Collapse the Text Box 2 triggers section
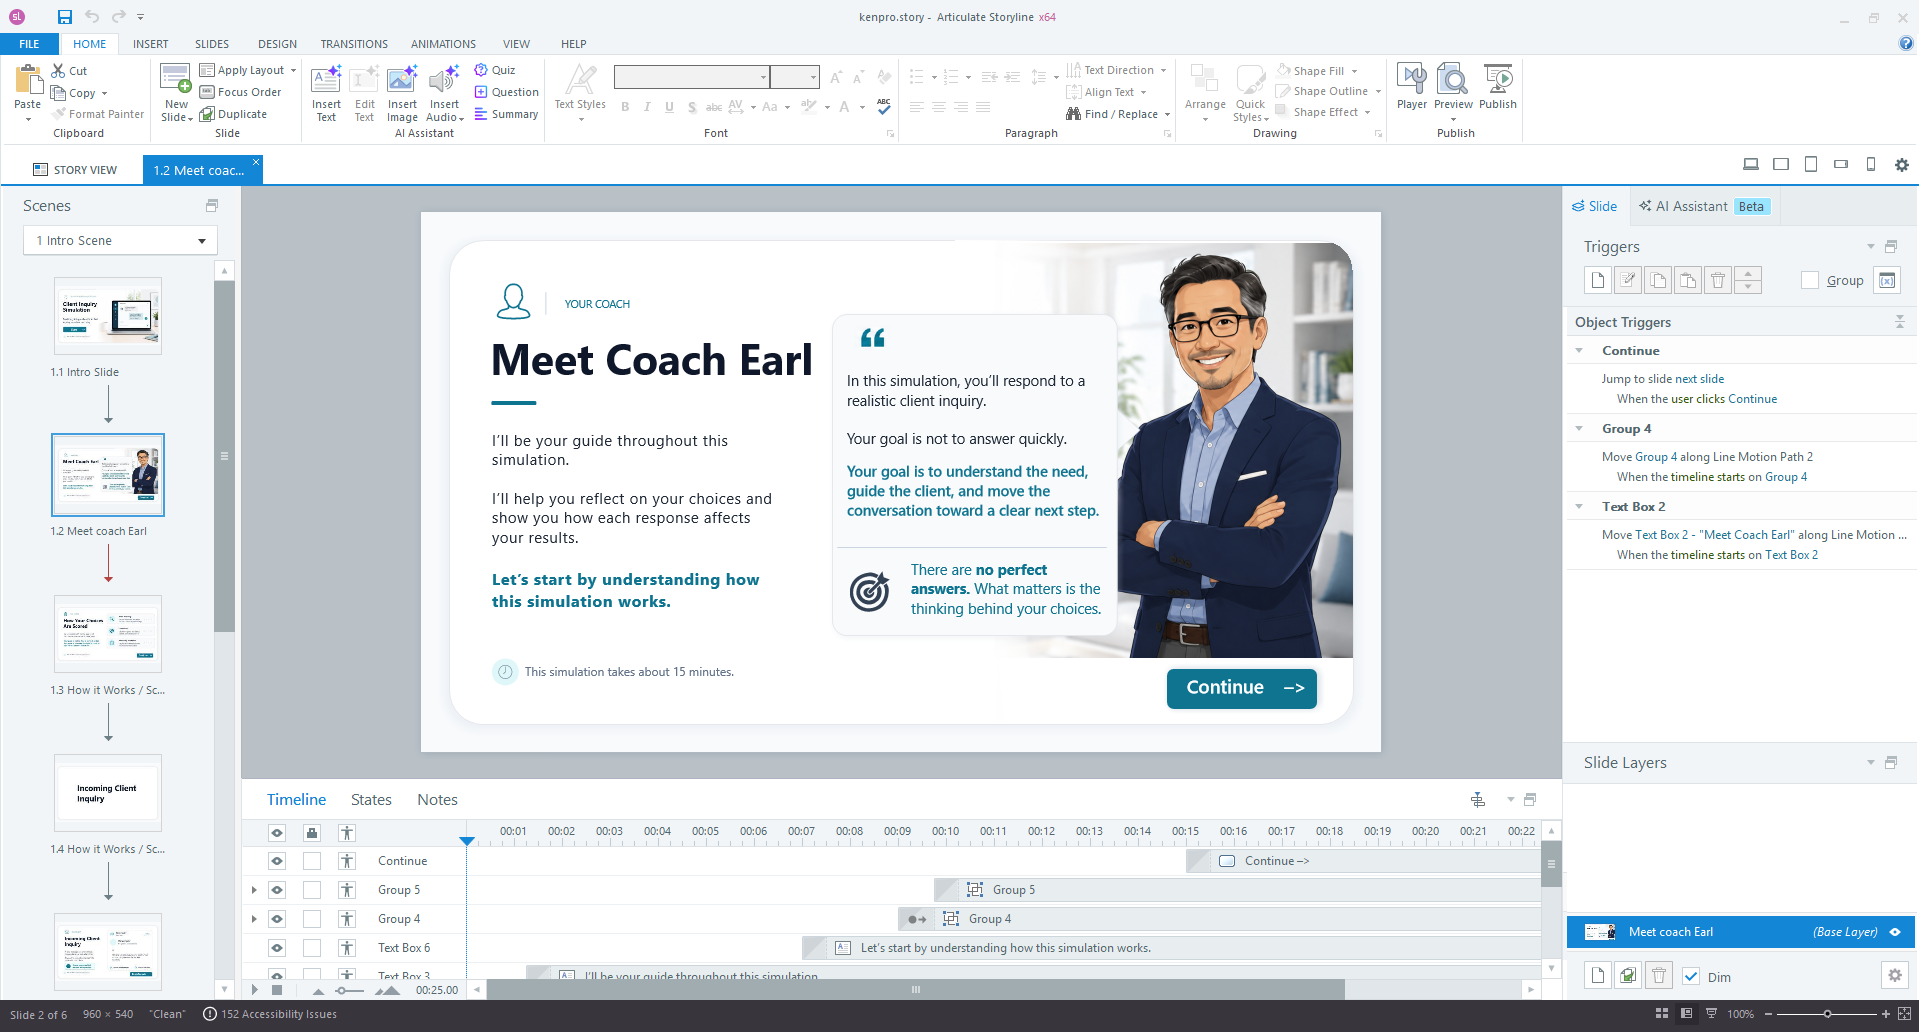This screenshot has height=1032, width=1919. [1579, 506]
